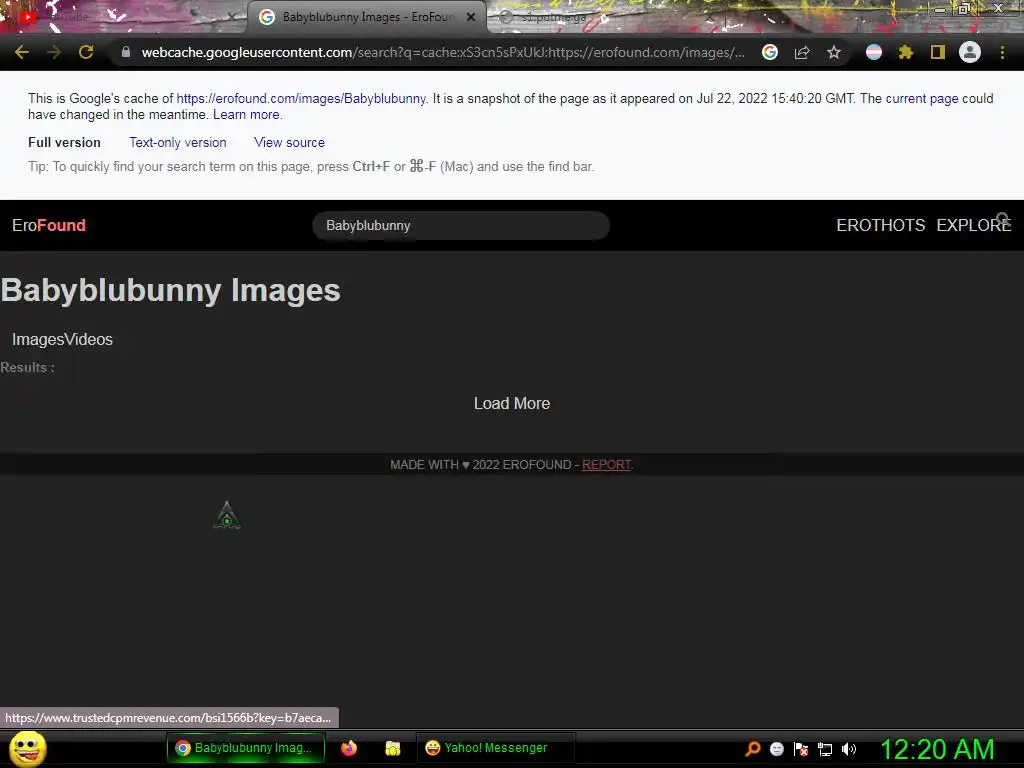The height and width of the screenshot is (768, 1024).
Task: Click the share page icon
Action: [802, 52]
